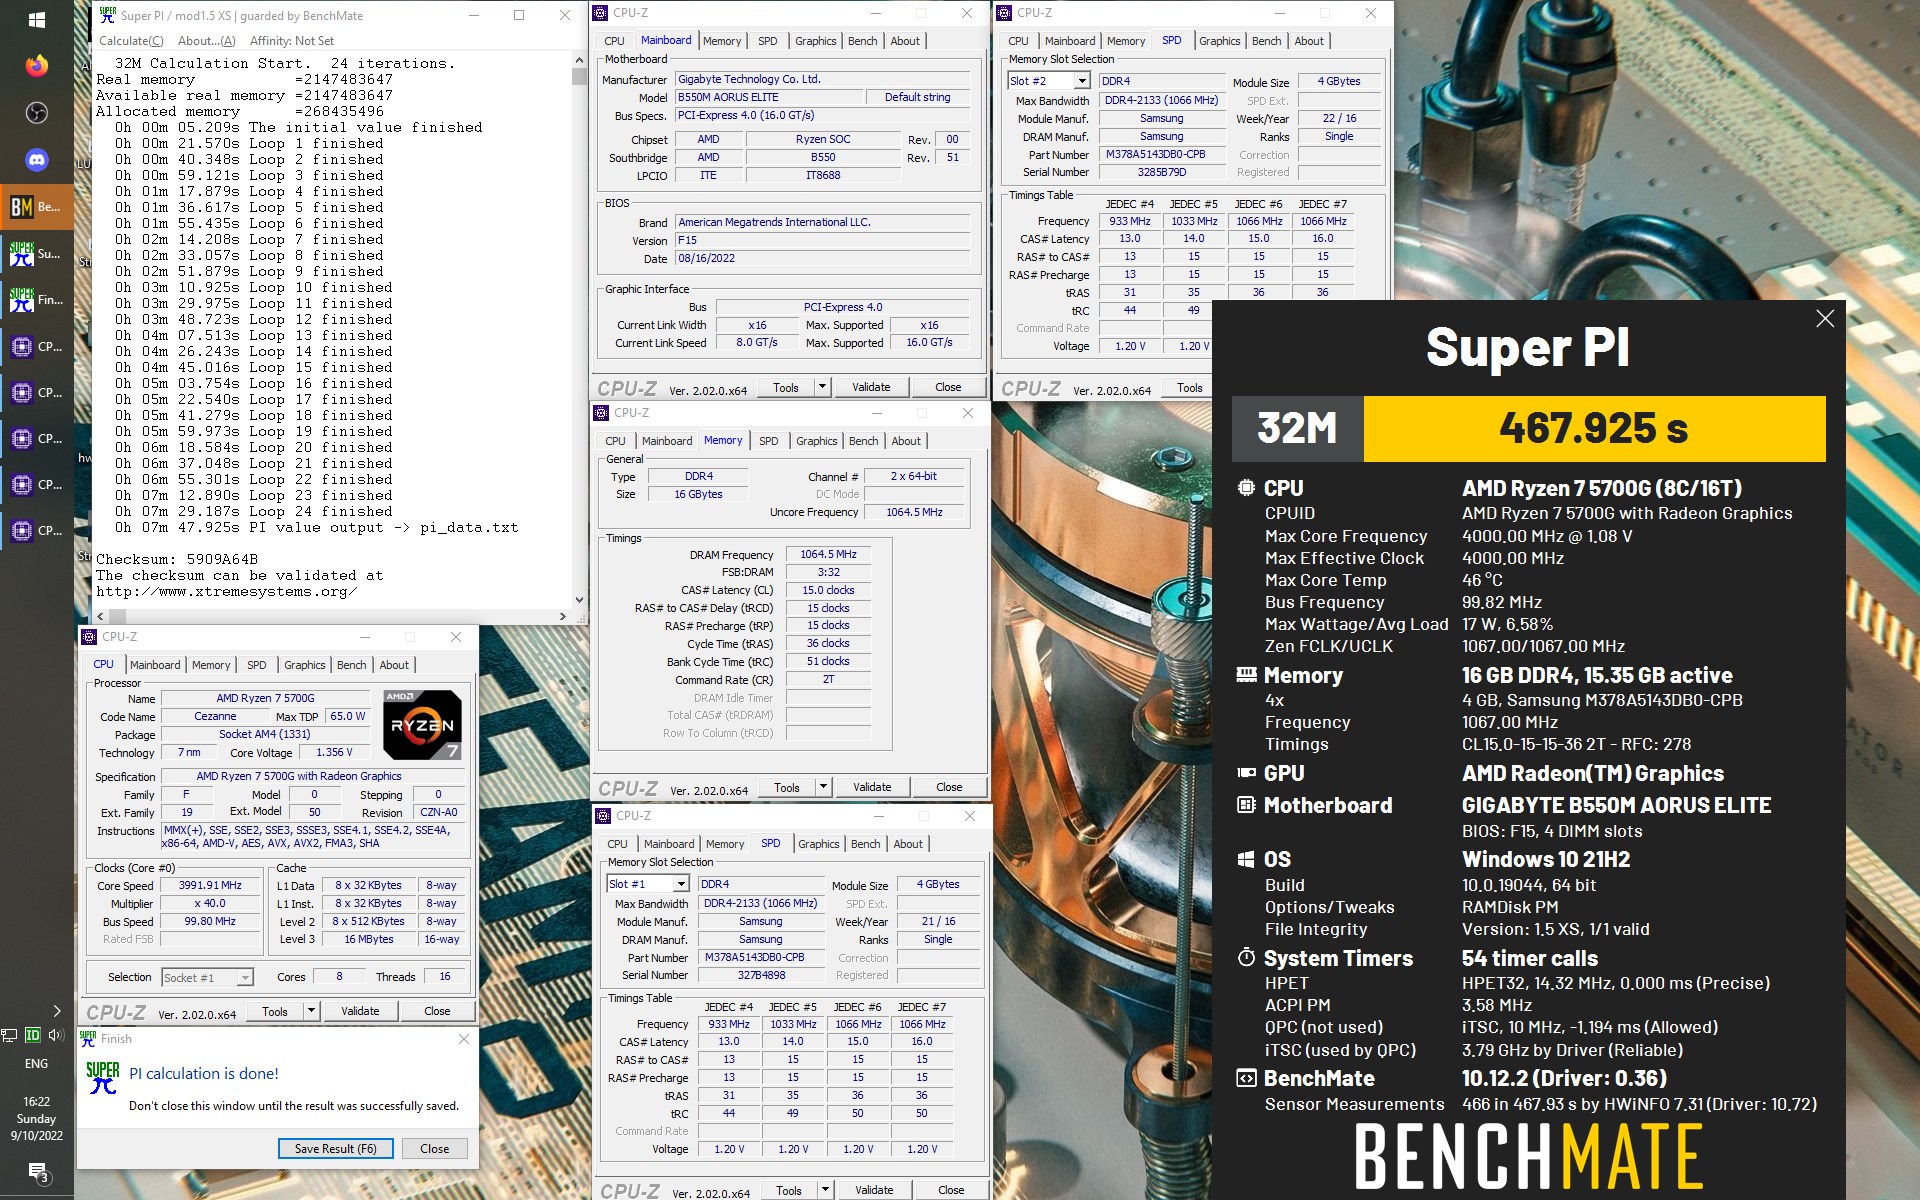This screenshot has width=1920, height=1200.
Task: Open Calculate menu in Super PI
Action: click(131, 41)
